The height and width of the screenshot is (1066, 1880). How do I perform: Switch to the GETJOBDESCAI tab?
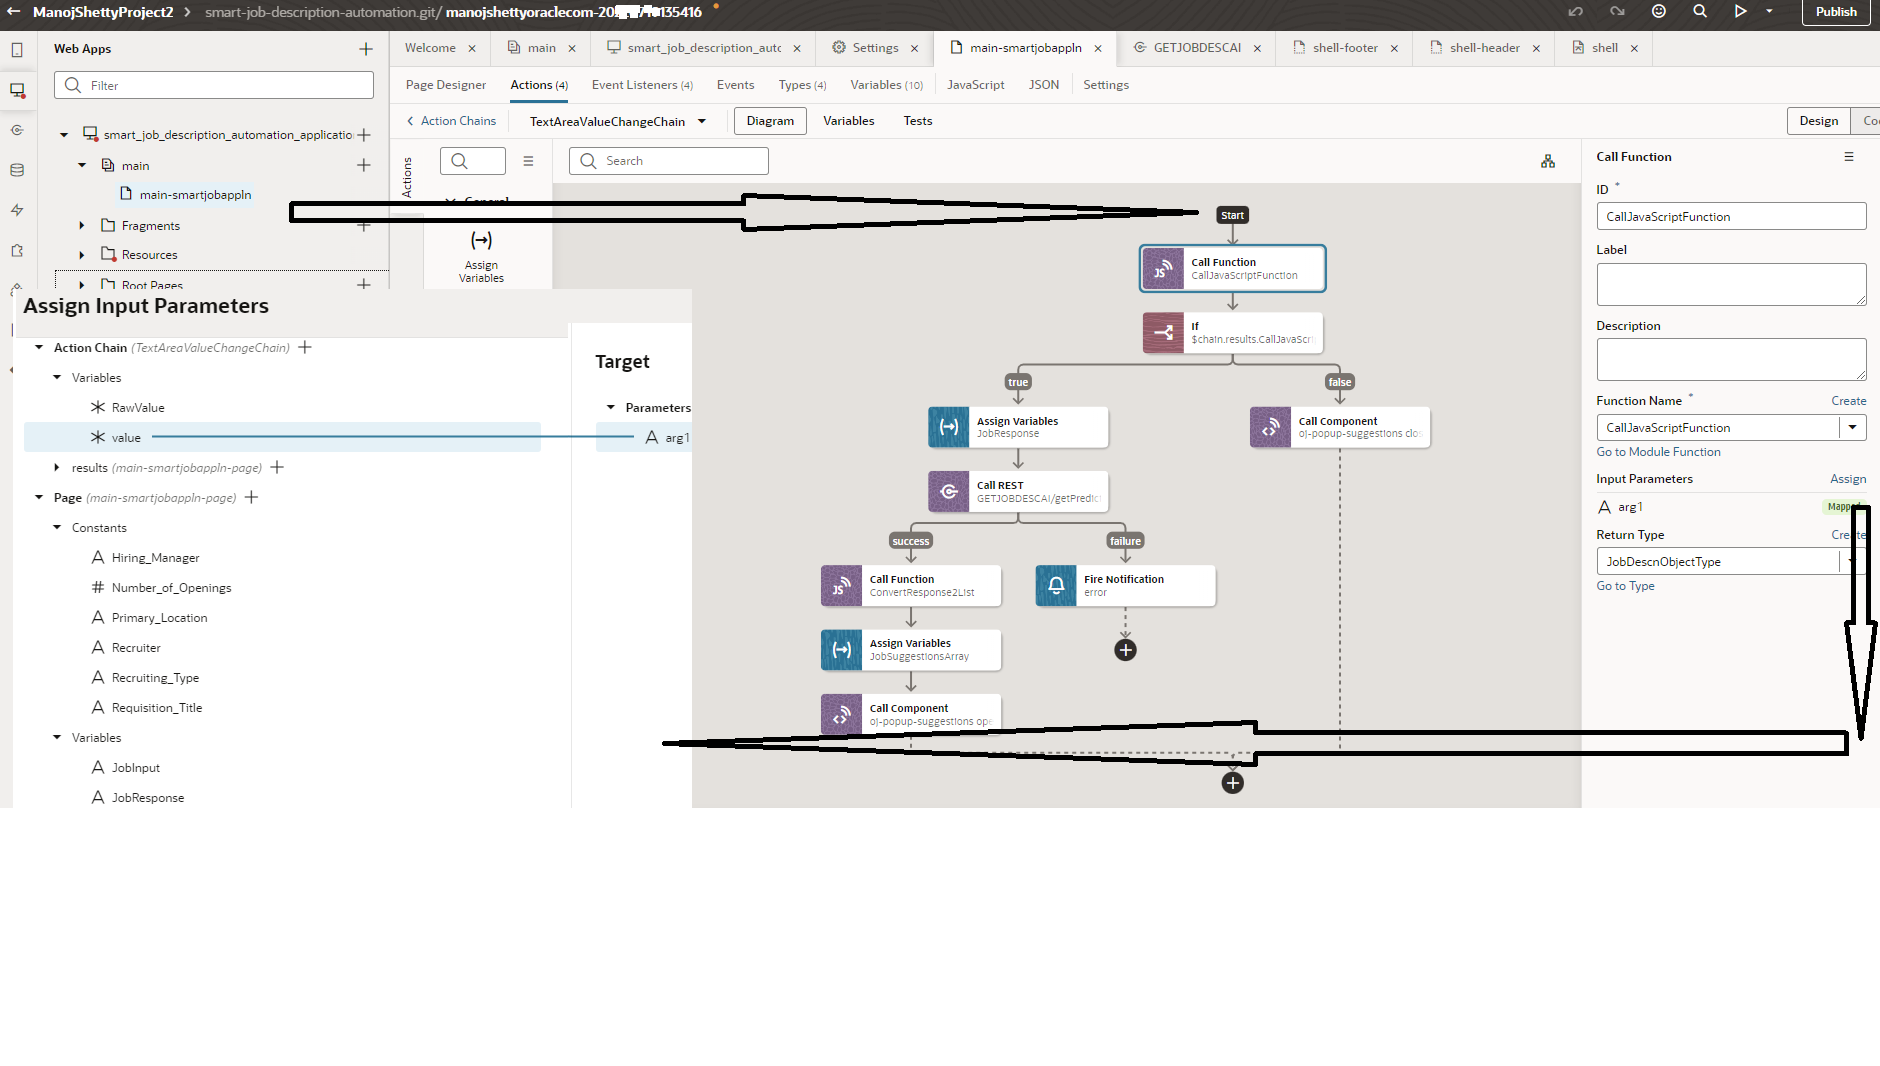(x=1196, y=47)
